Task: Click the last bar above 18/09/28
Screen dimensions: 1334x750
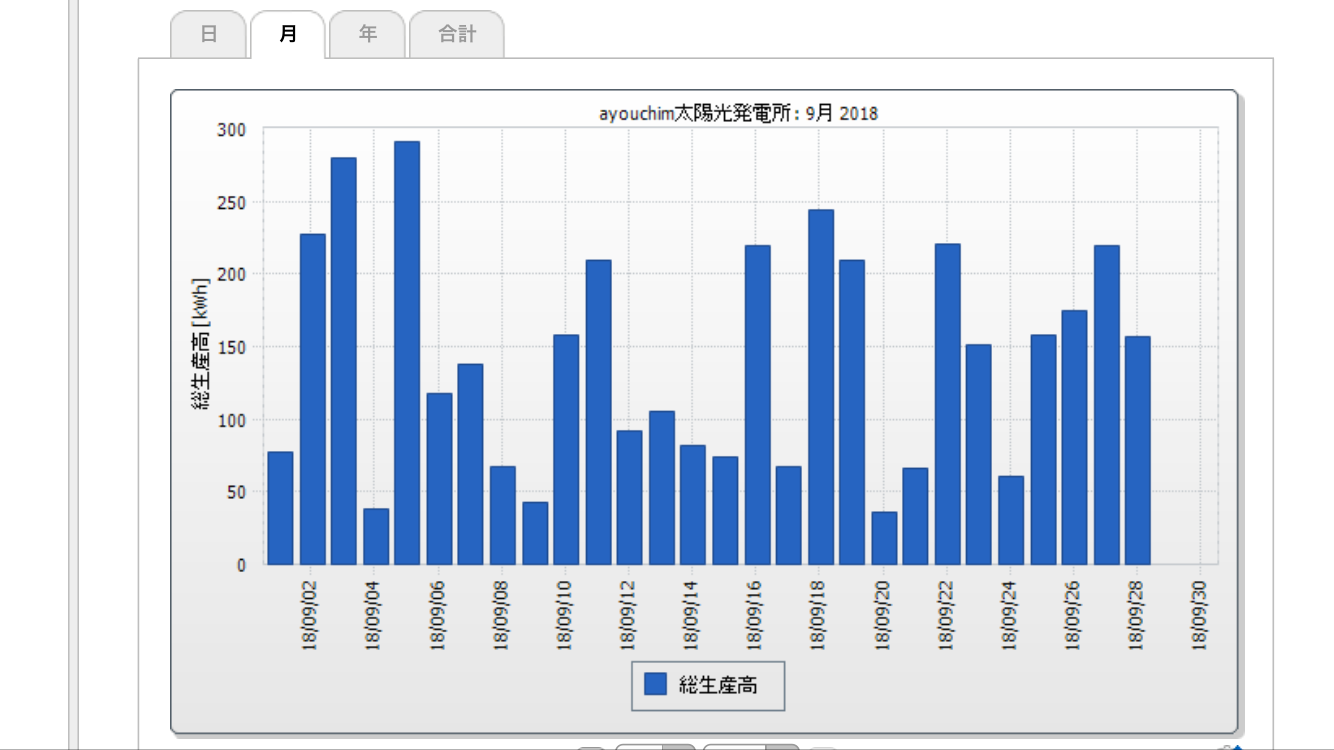Action: [x=1138, y=451]
